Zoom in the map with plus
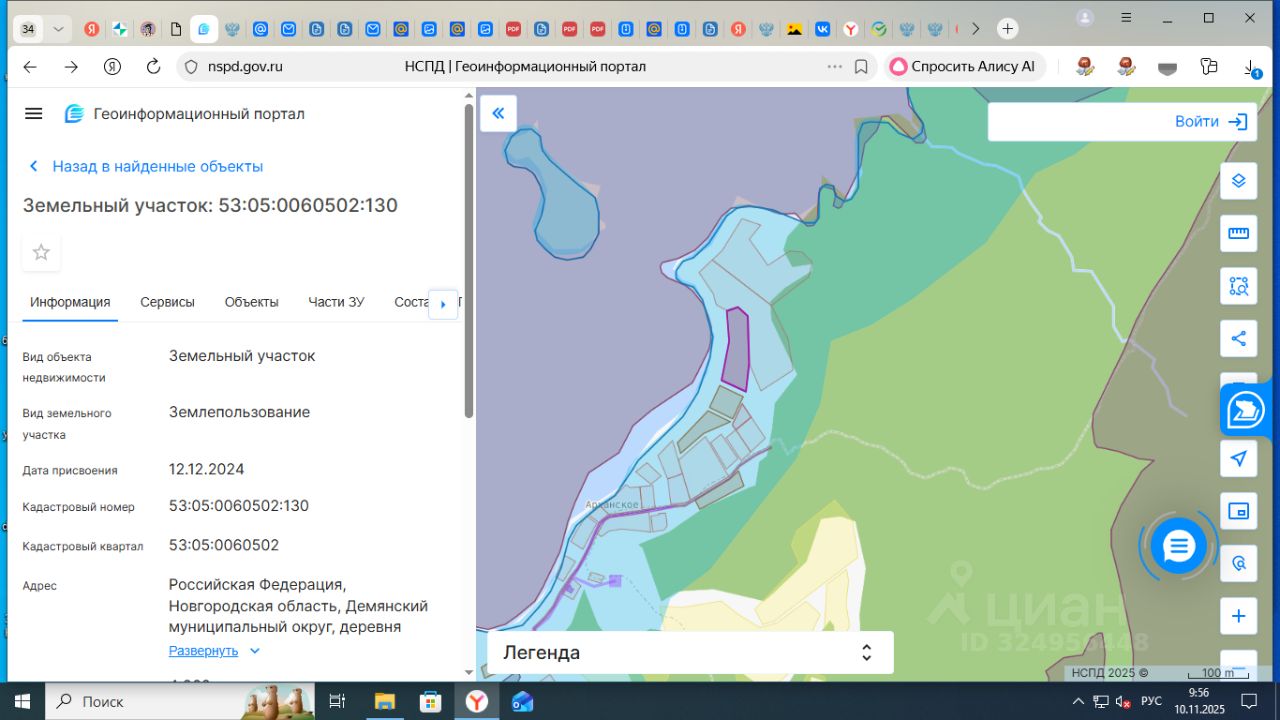Screen dimensions: 1280x720 [x=1238, y=616]
